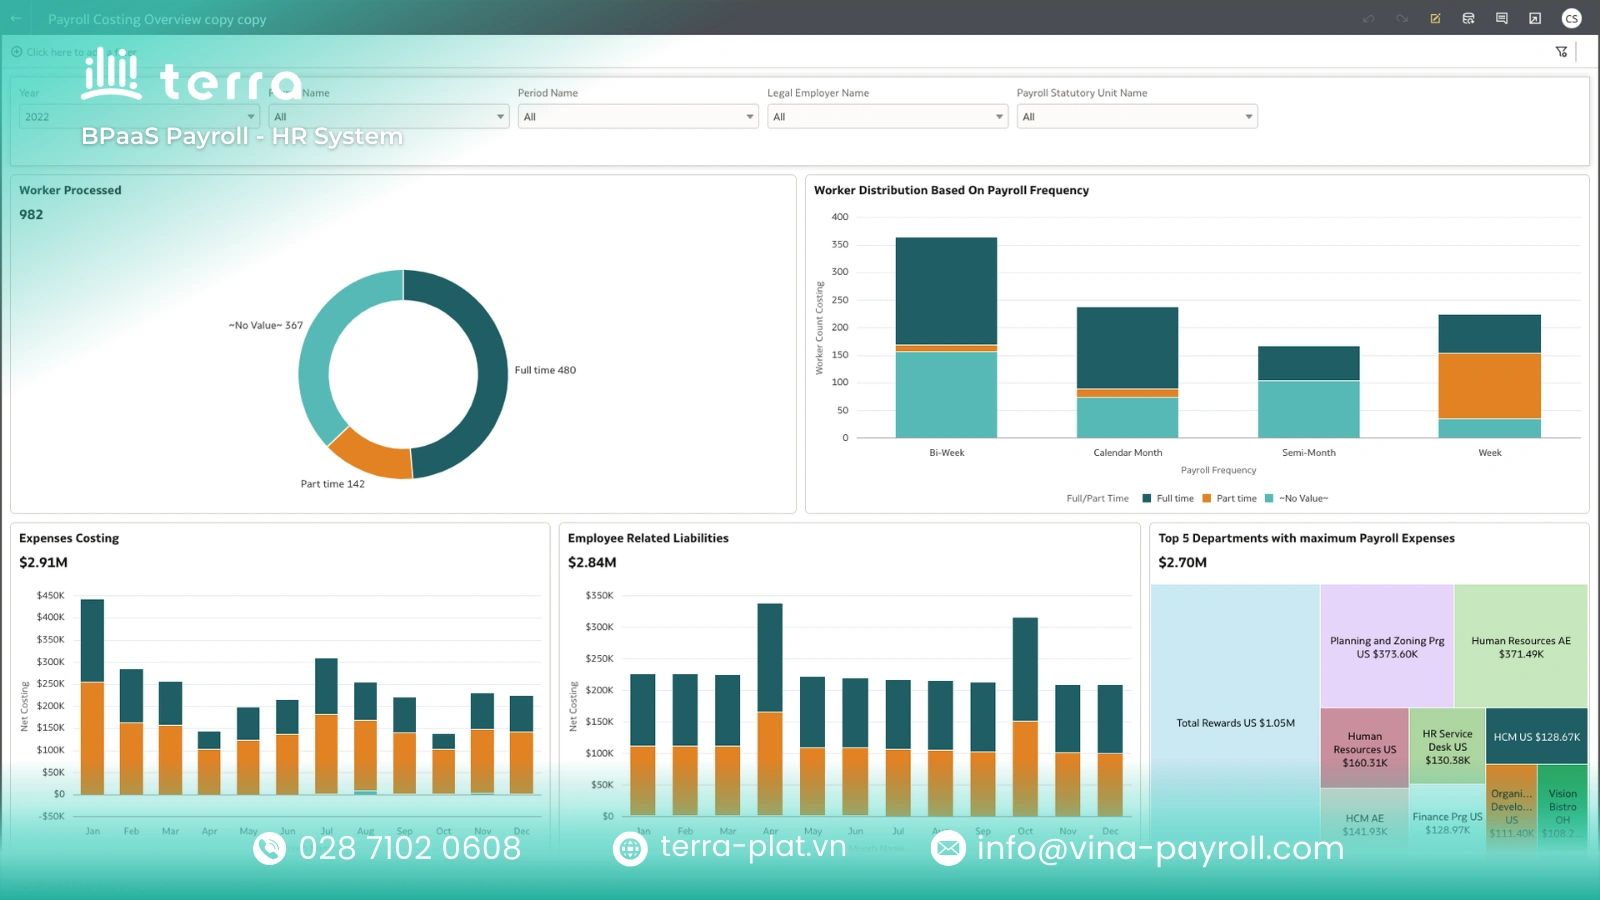Click the ~No Value~ legend swatch

[1269, 498]
